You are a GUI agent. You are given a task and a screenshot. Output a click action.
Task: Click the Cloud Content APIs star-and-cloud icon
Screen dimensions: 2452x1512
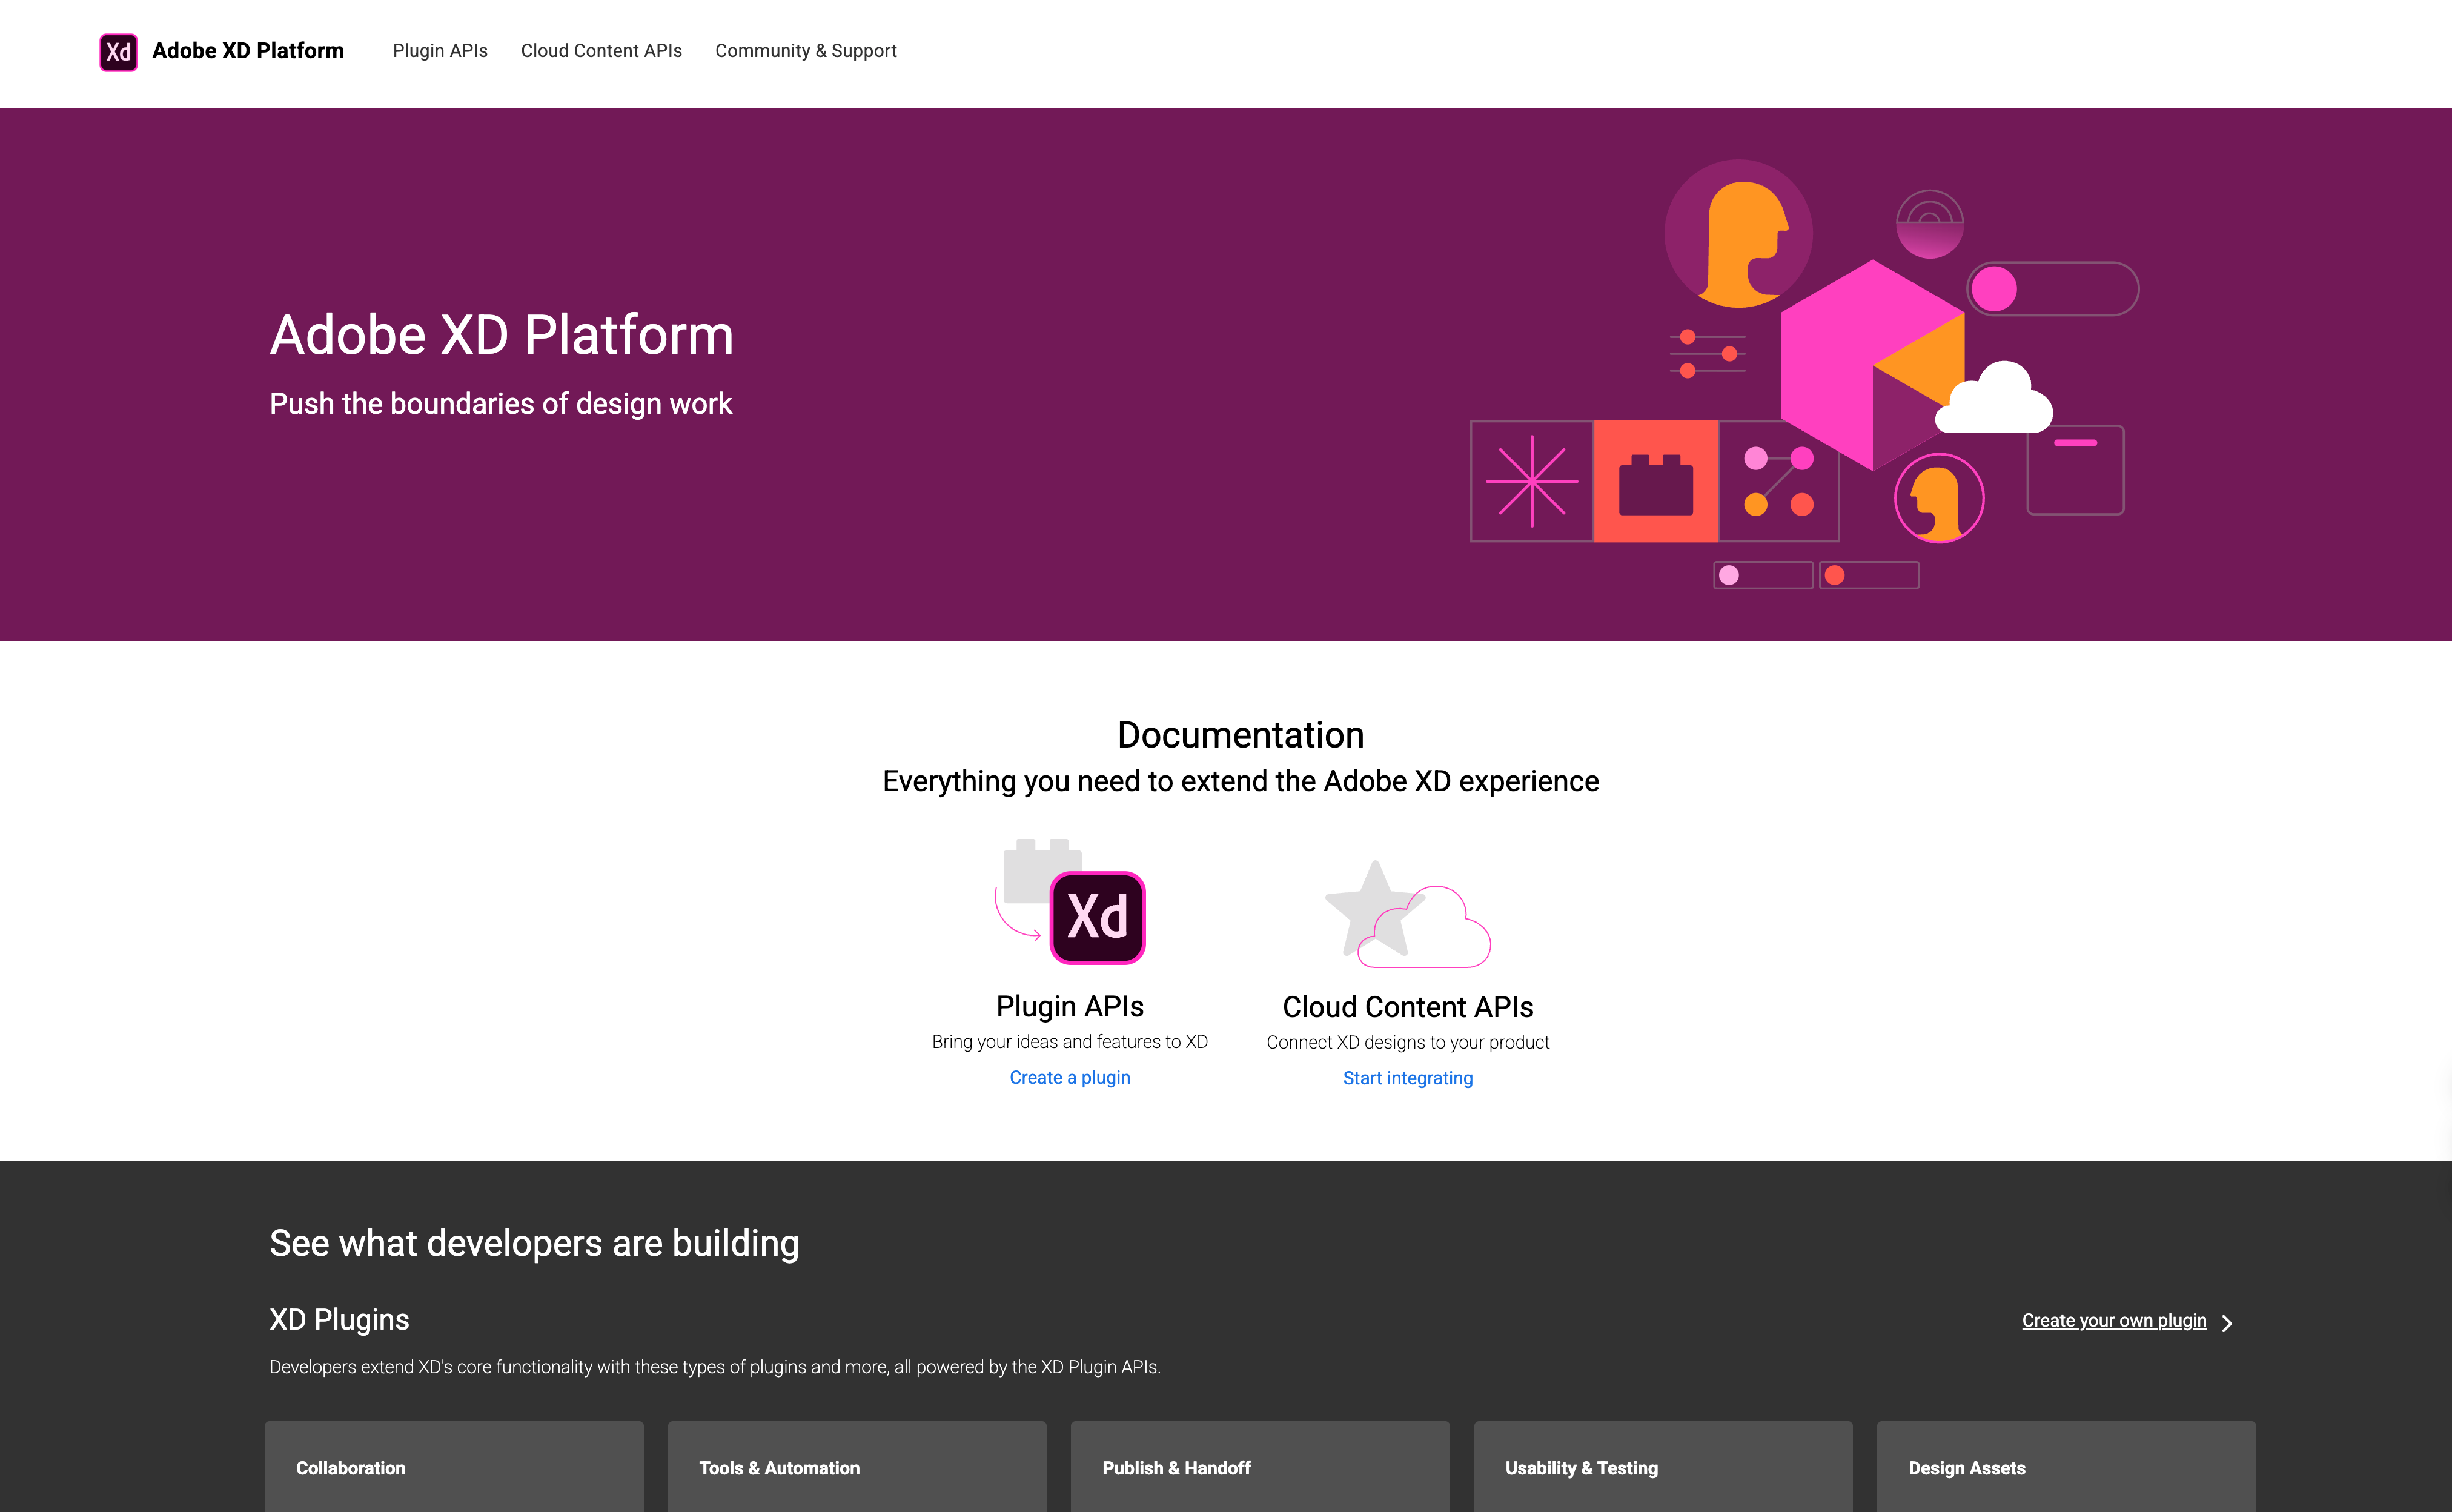(1407, 915)
